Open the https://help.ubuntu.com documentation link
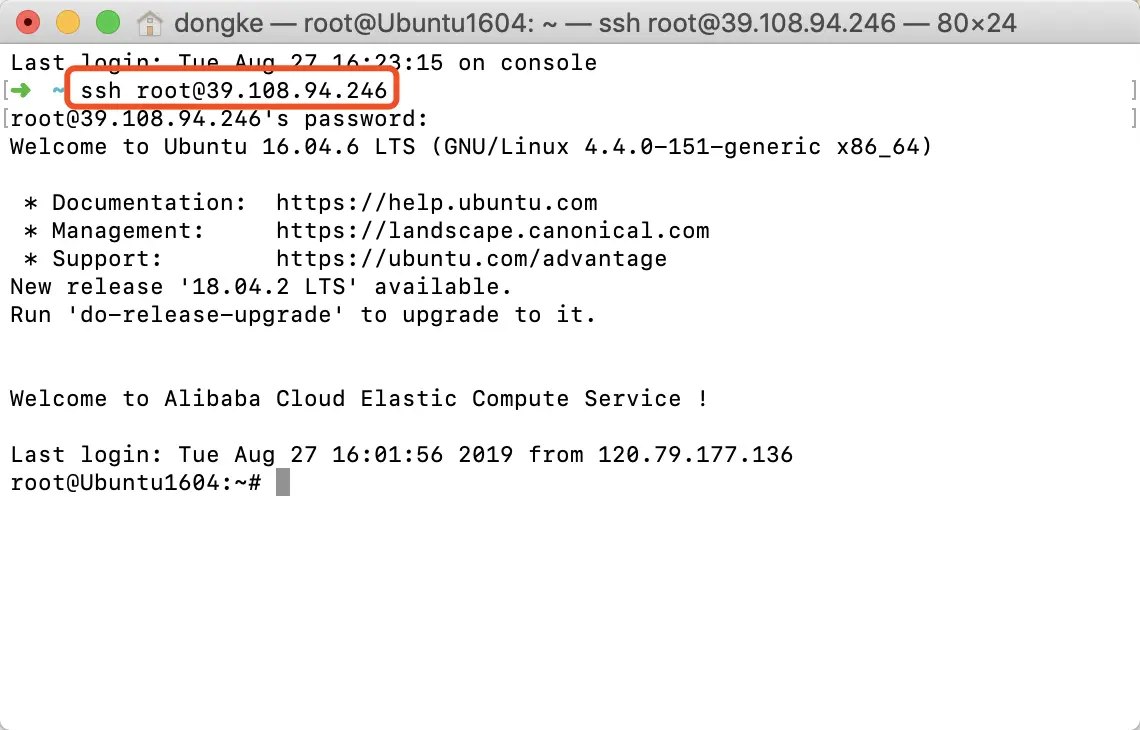Screen dimensions: 1140x730 tap(436, 203)
